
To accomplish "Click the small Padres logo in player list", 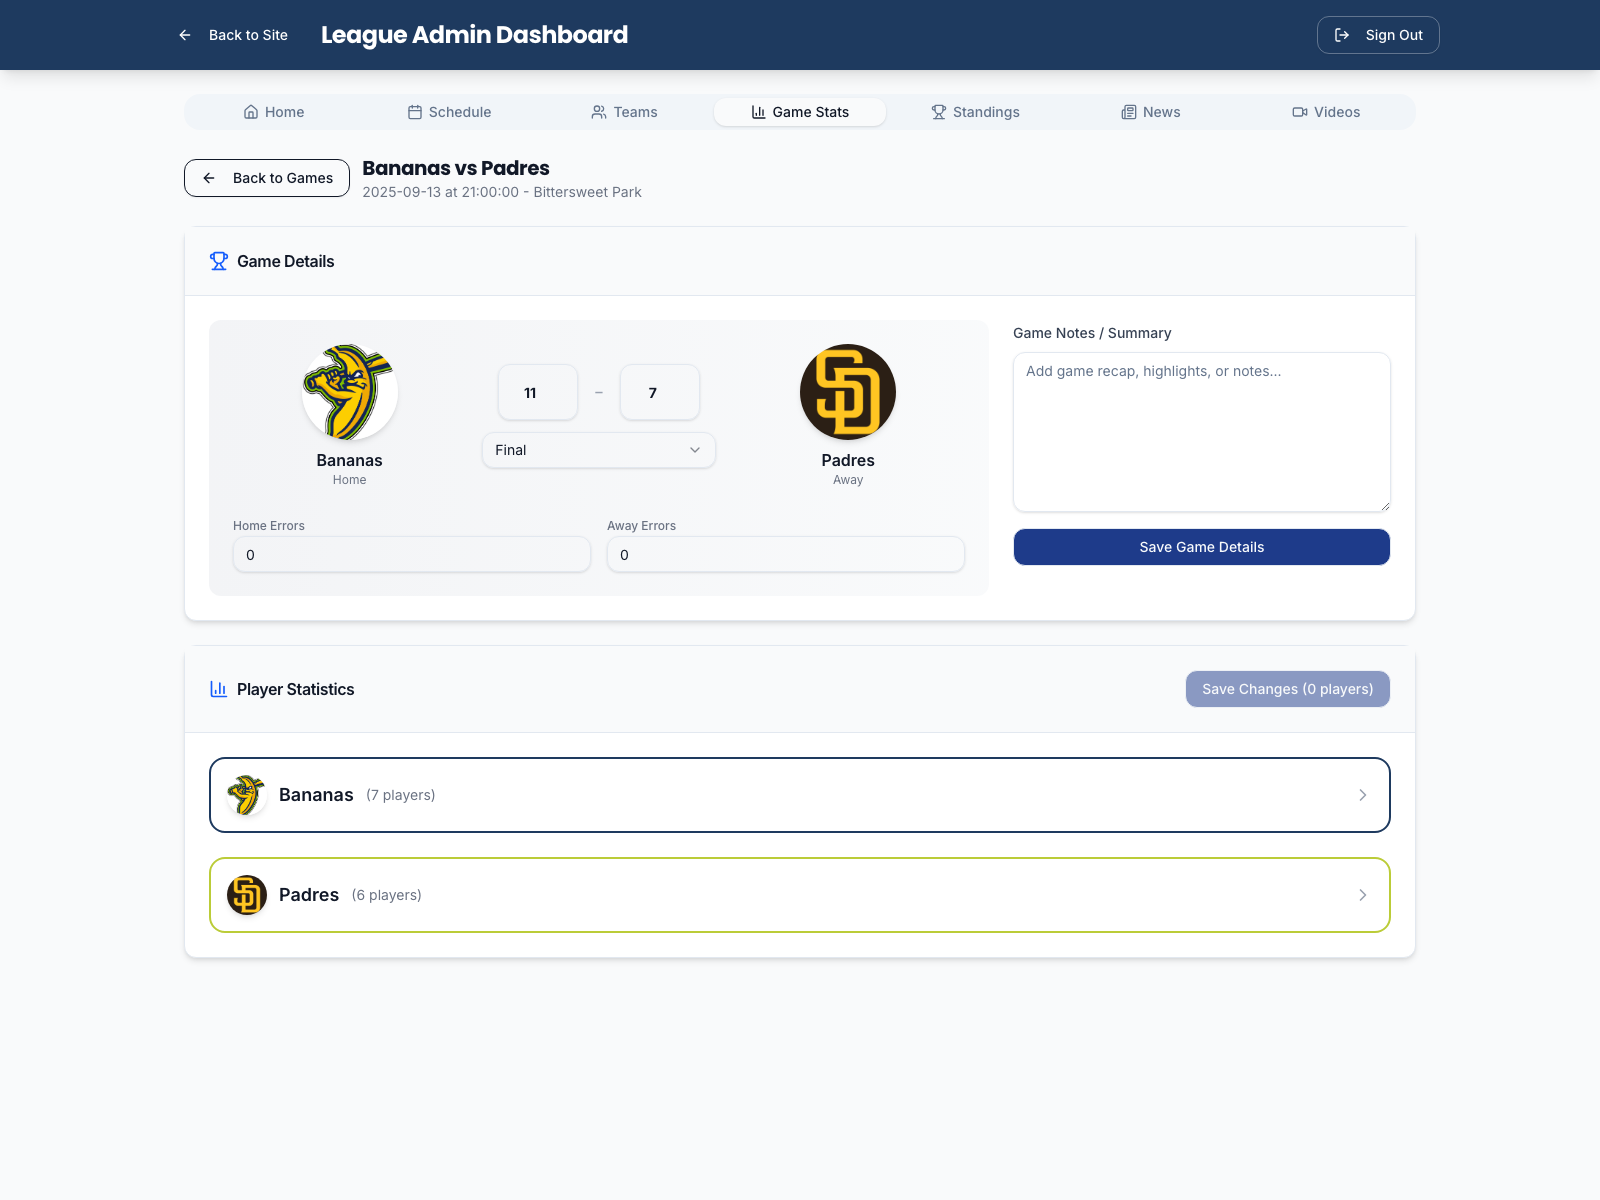I will 246,895.
